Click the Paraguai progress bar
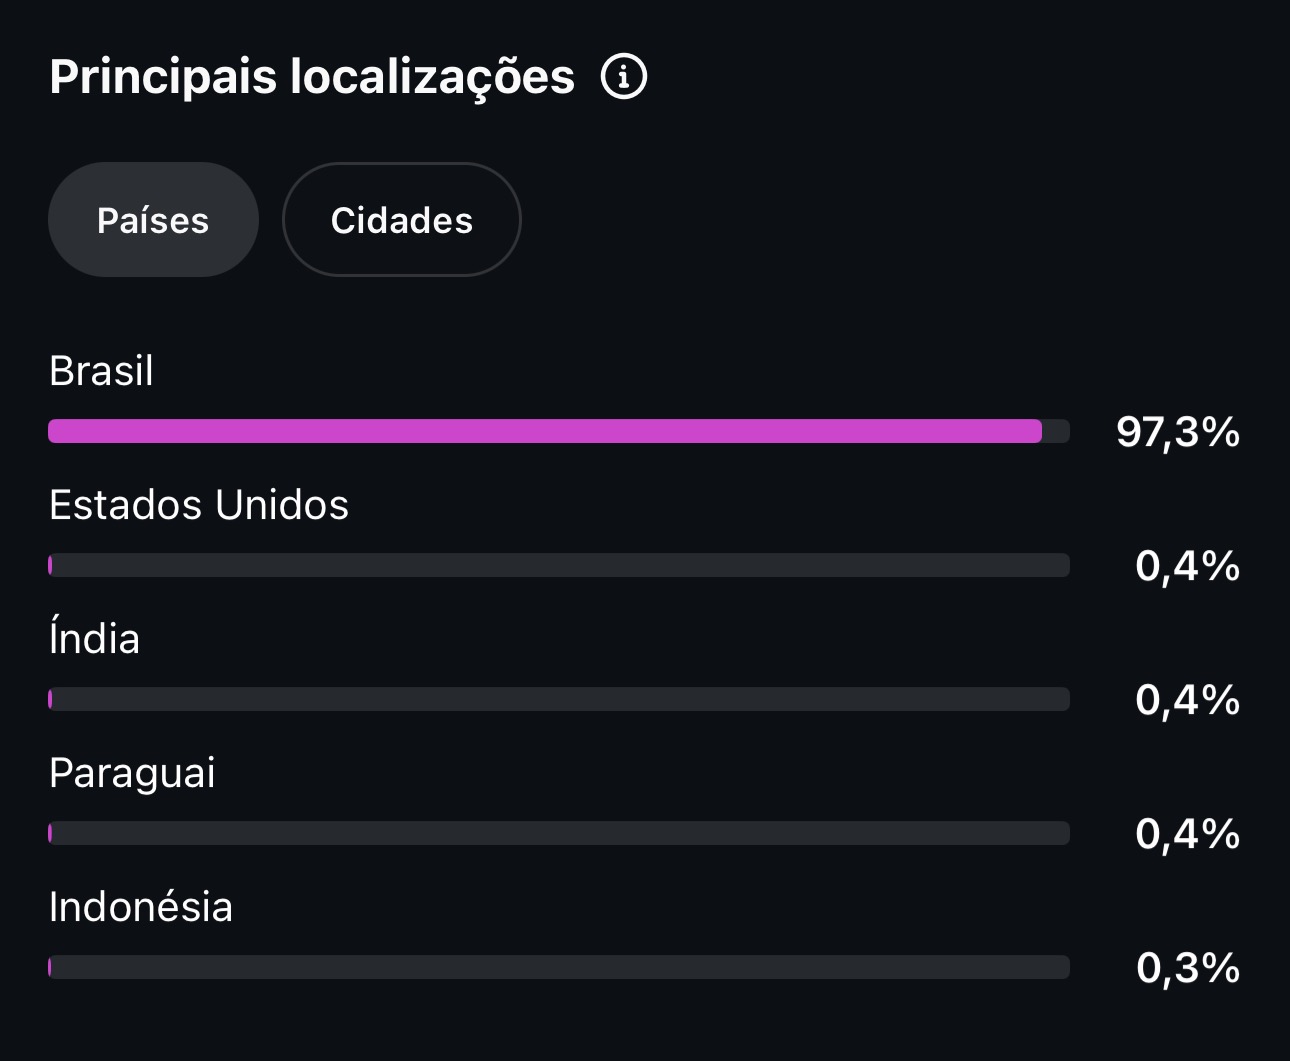Viewport: 1290px width, 1061px height. (559, 833)
